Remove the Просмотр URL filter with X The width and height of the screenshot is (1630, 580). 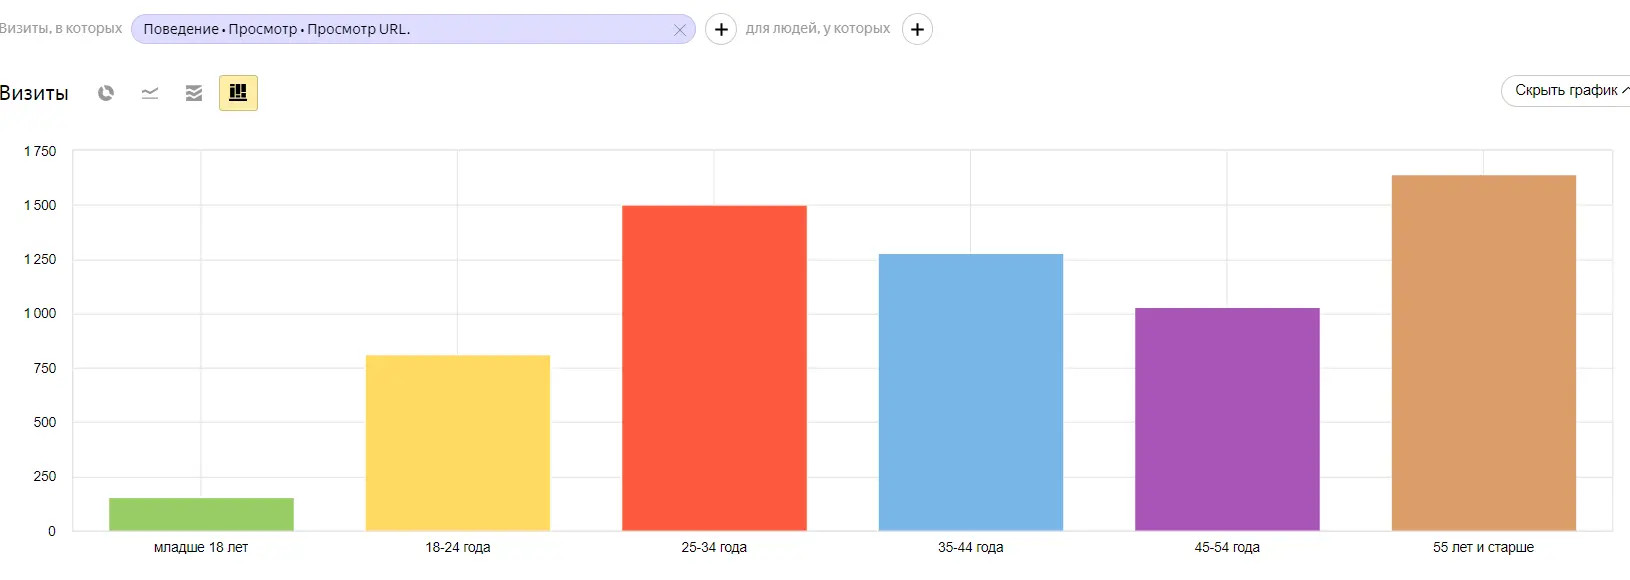point(680,30)
